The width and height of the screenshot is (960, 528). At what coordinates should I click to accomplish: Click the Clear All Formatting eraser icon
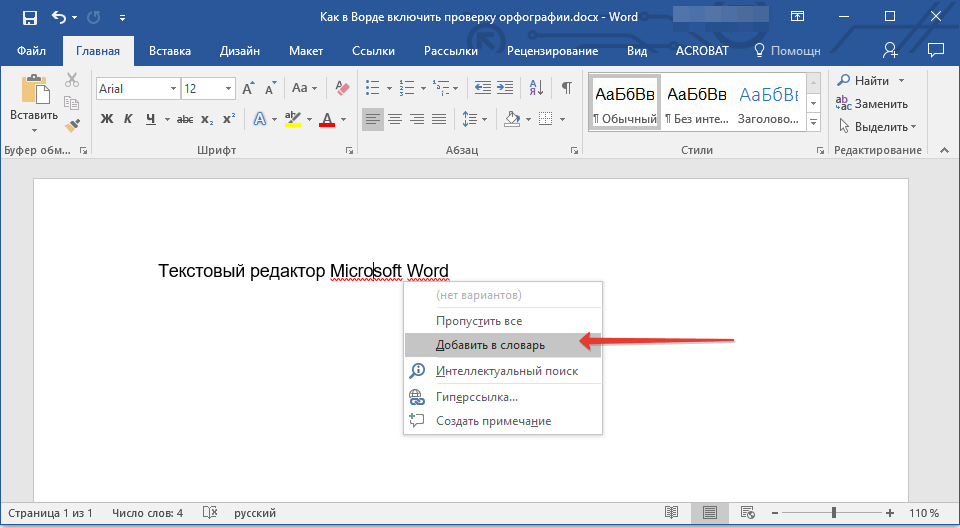[343, 88]
